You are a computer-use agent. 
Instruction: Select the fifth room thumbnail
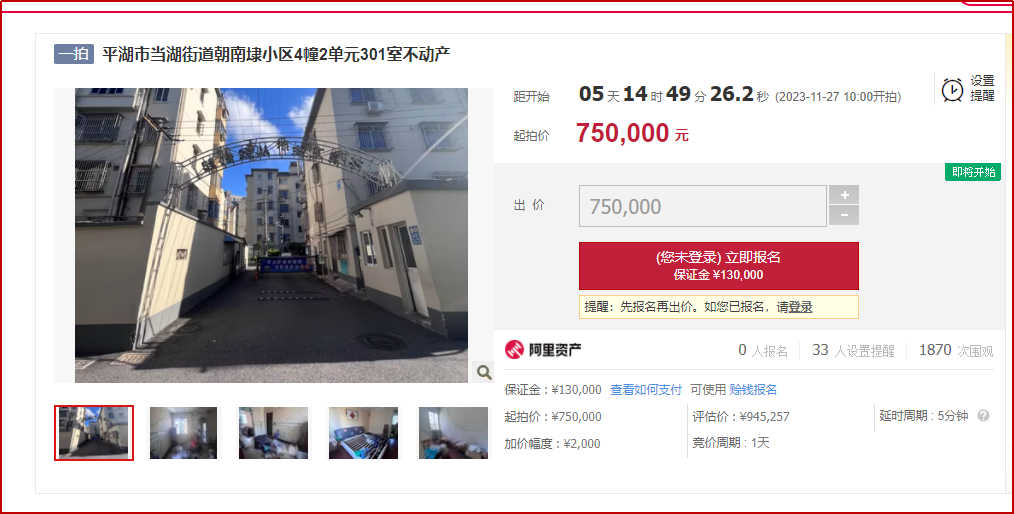[x=453, y=433]
